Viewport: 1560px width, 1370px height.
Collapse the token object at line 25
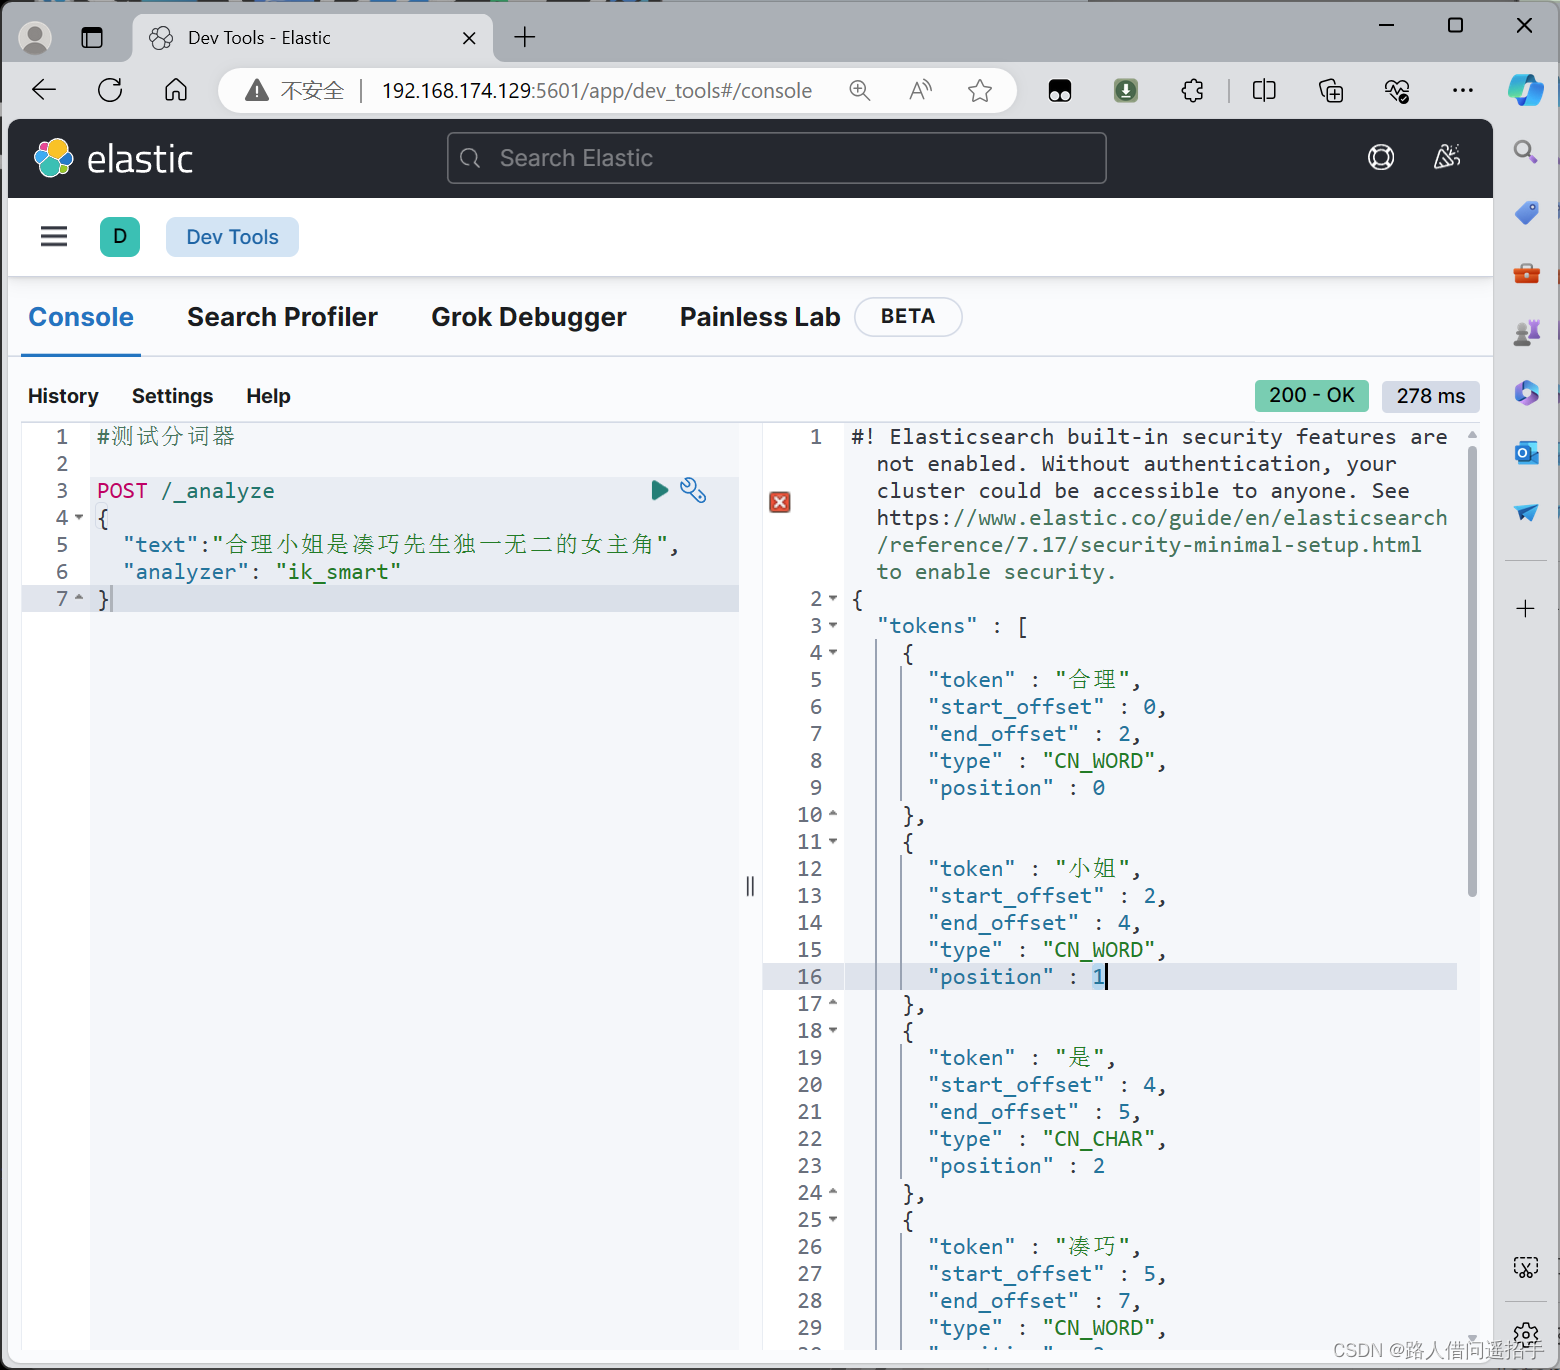[x=833, y=1219]
